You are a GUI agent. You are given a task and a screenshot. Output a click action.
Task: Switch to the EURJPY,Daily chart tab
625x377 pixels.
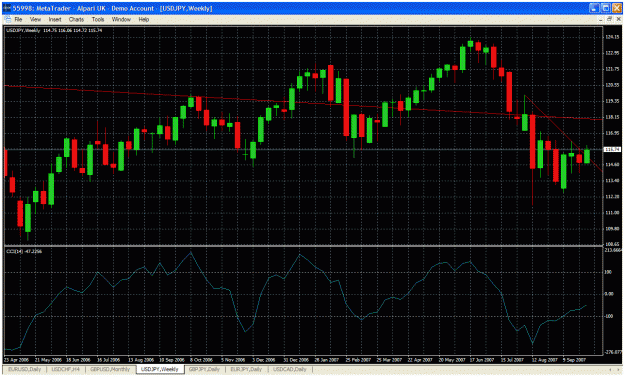click(x=246, y=369)
